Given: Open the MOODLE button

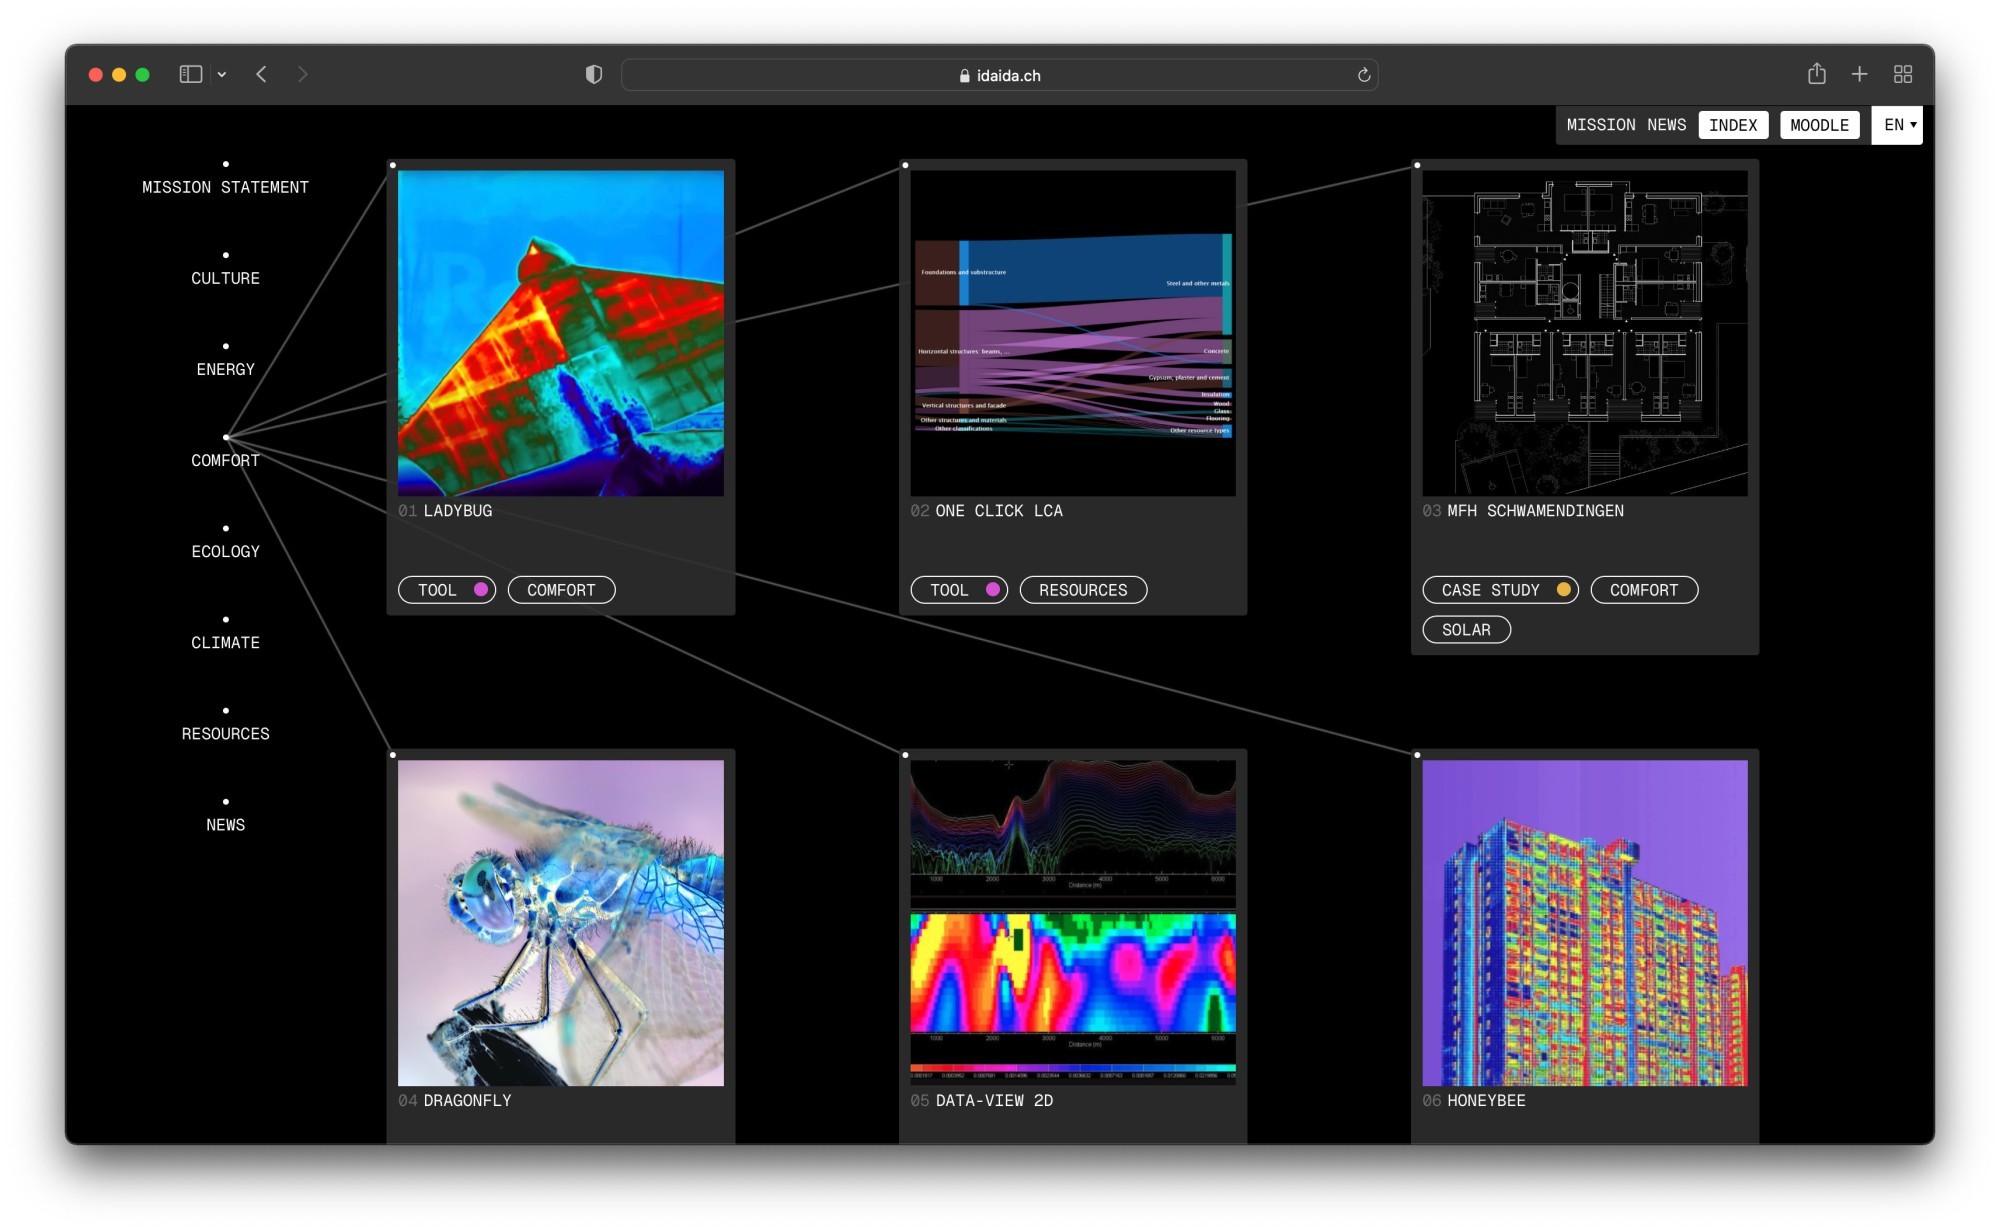Looking at the screenshot, I should point(1819,125).
